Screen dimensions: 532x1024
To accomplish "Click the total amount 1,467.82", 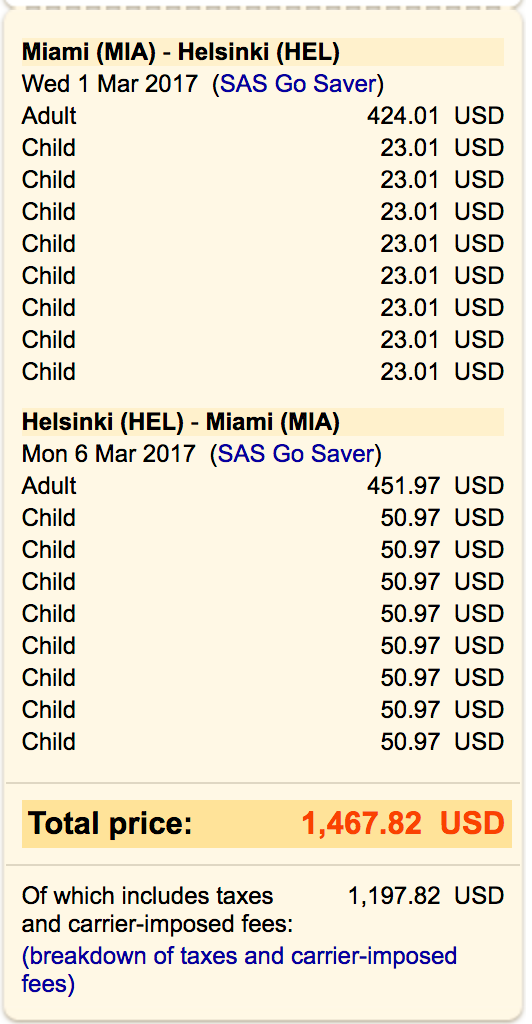I will click(x=362, y=824).
